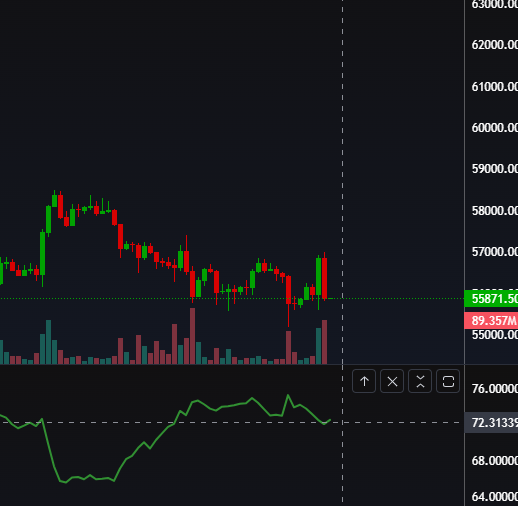The image size is (518, 506).
Task: Delete the indicator pane with X icon
Action: click(x=392, y=381)
